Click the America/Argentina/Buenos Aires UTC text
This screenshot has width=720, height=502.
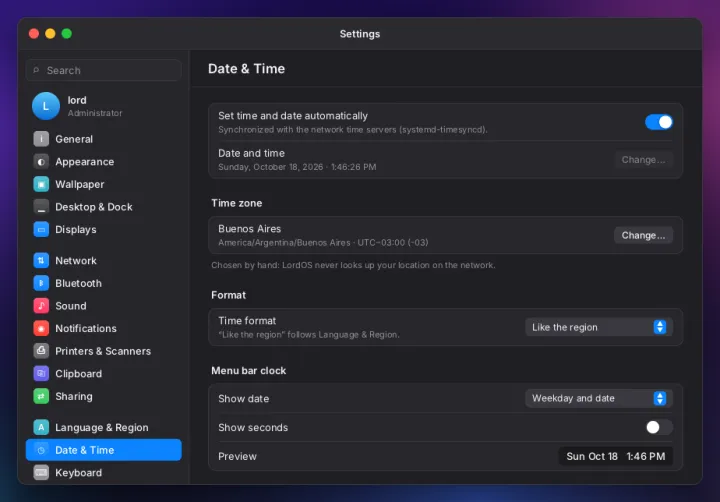point(323,243)
